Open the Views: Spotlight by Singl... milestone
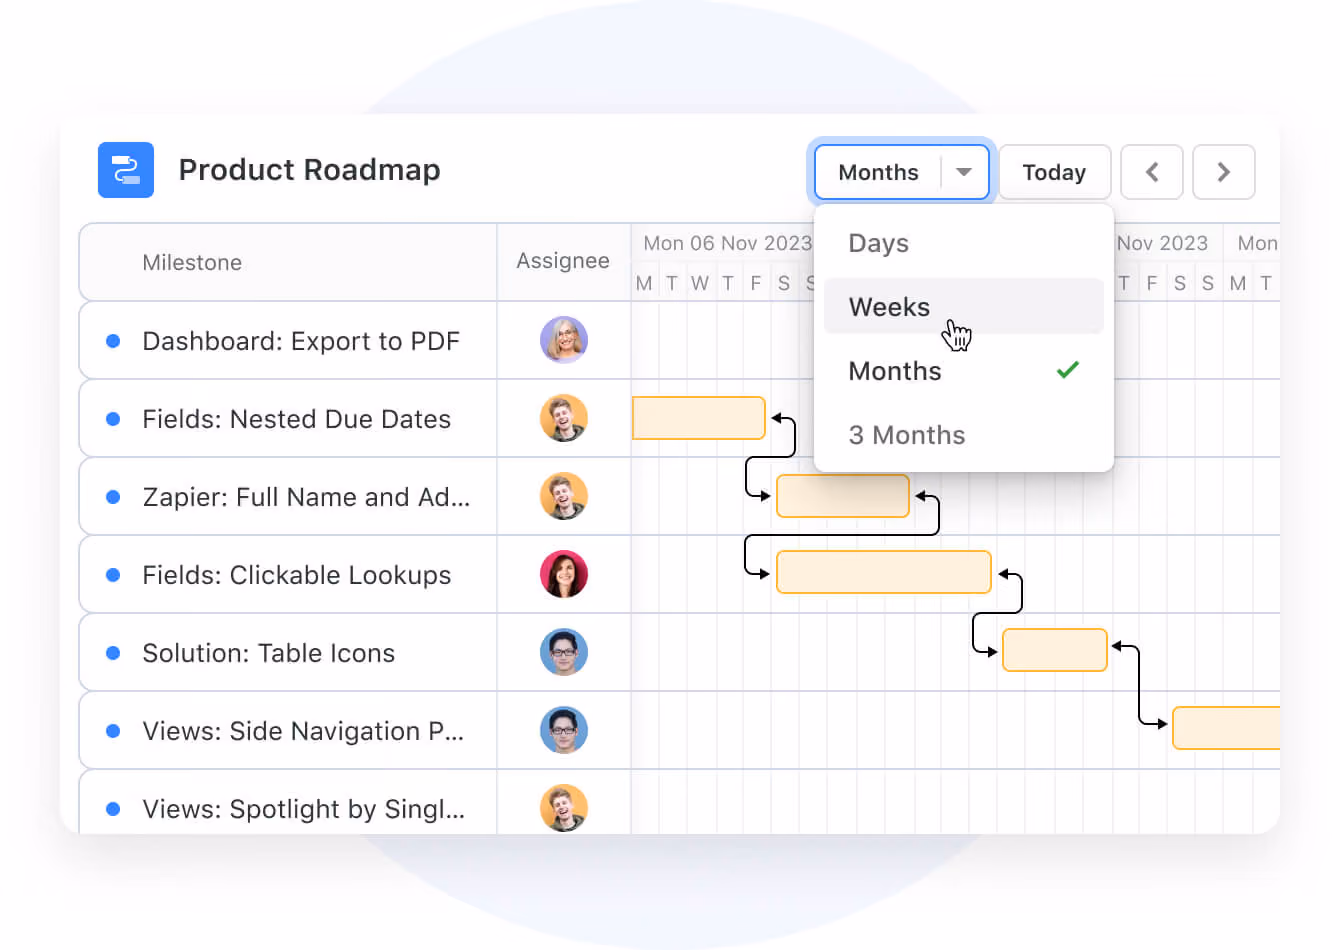This screenshot has width=1340, height=950. click(303, 809)
